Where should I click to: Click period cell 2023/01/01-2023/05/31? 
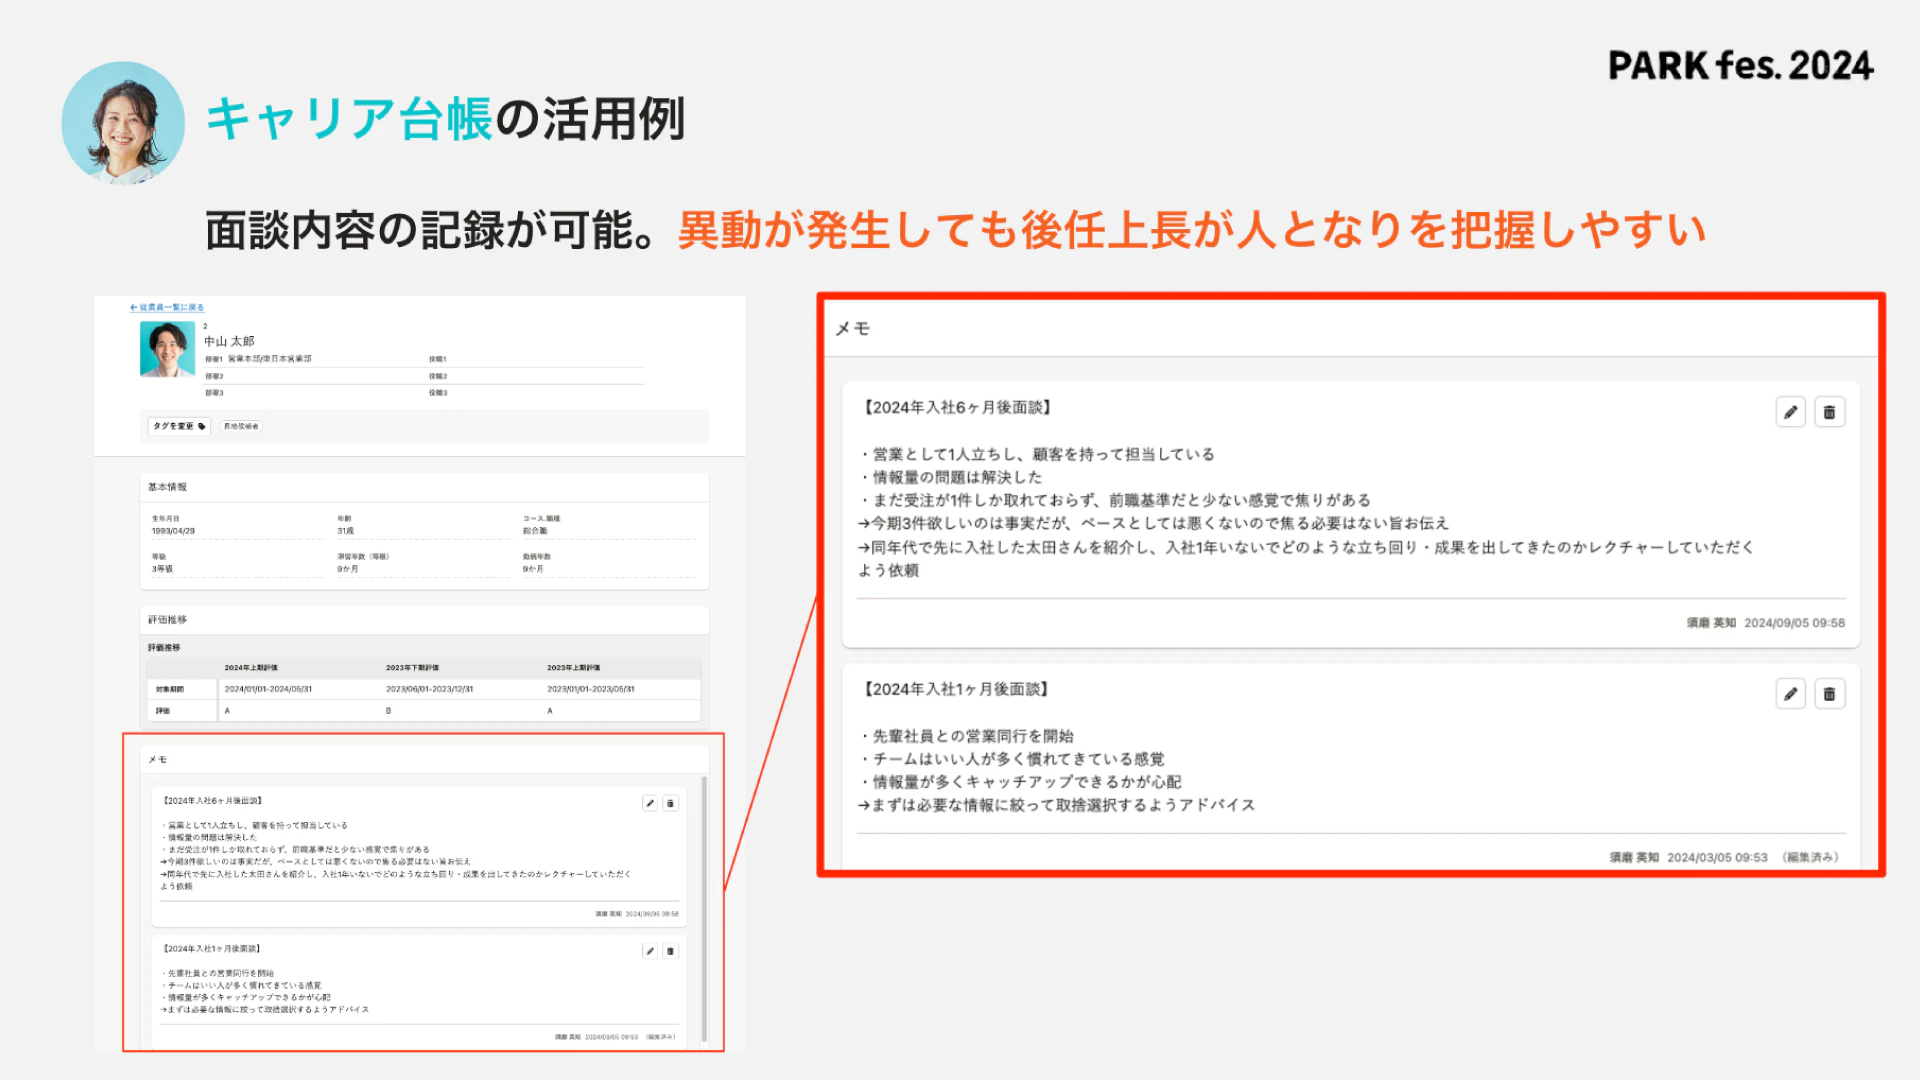(x=591, y=689)
